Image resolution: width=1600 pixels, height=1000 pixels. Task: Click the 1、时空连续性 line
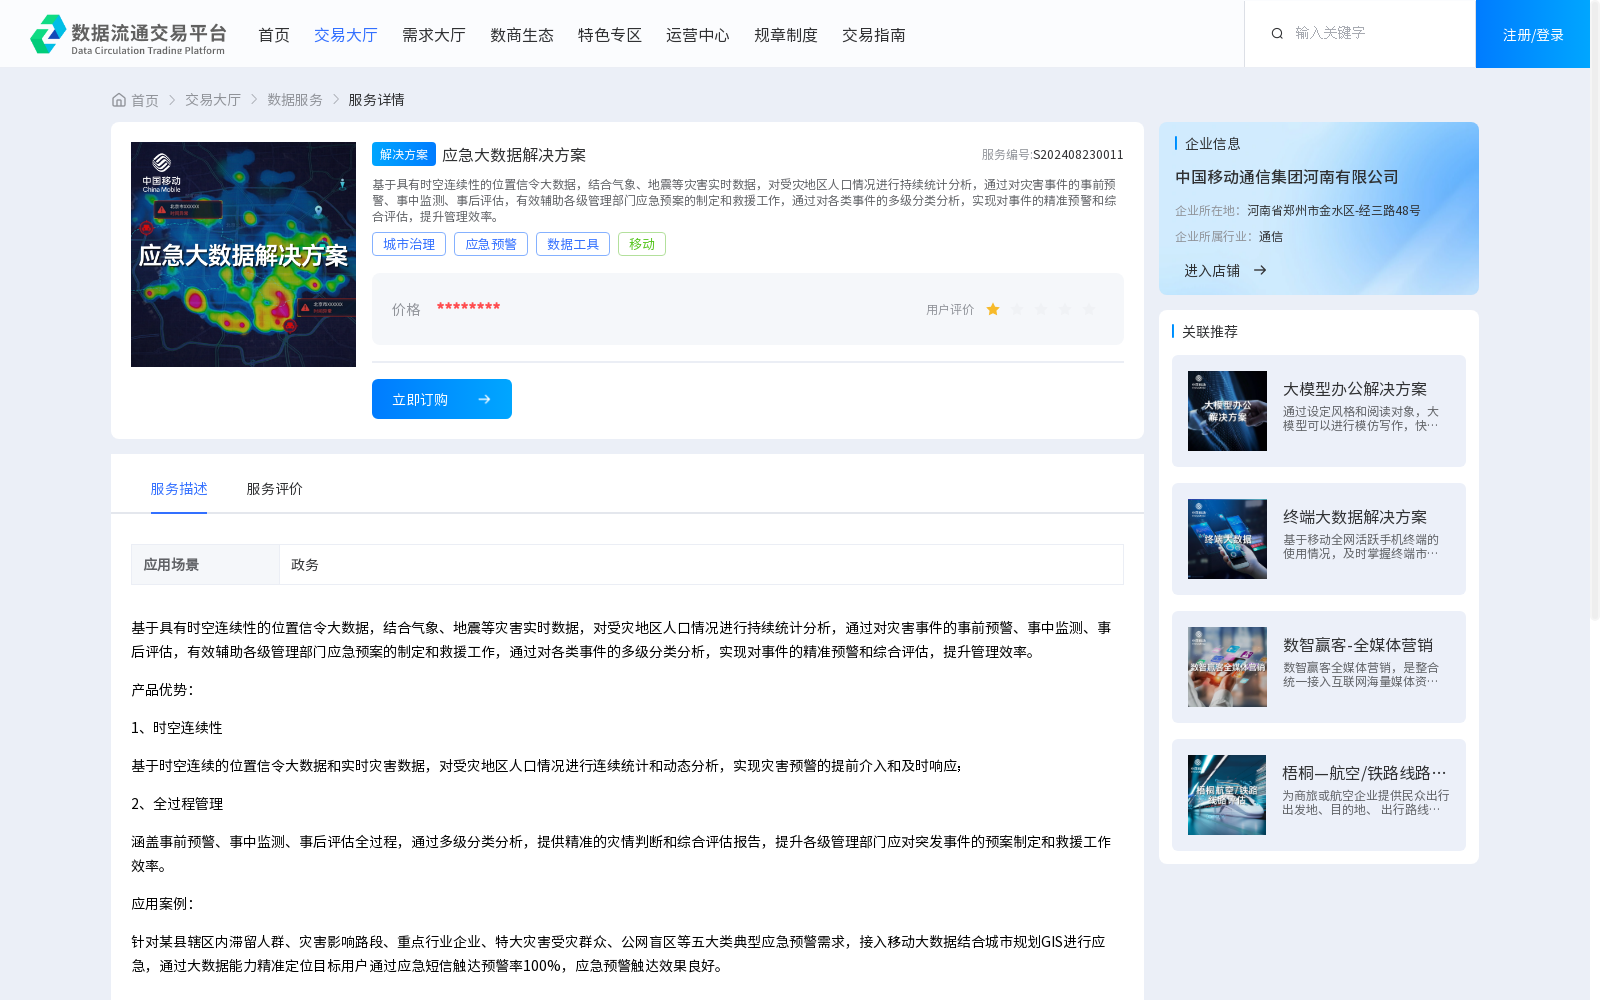177,728
